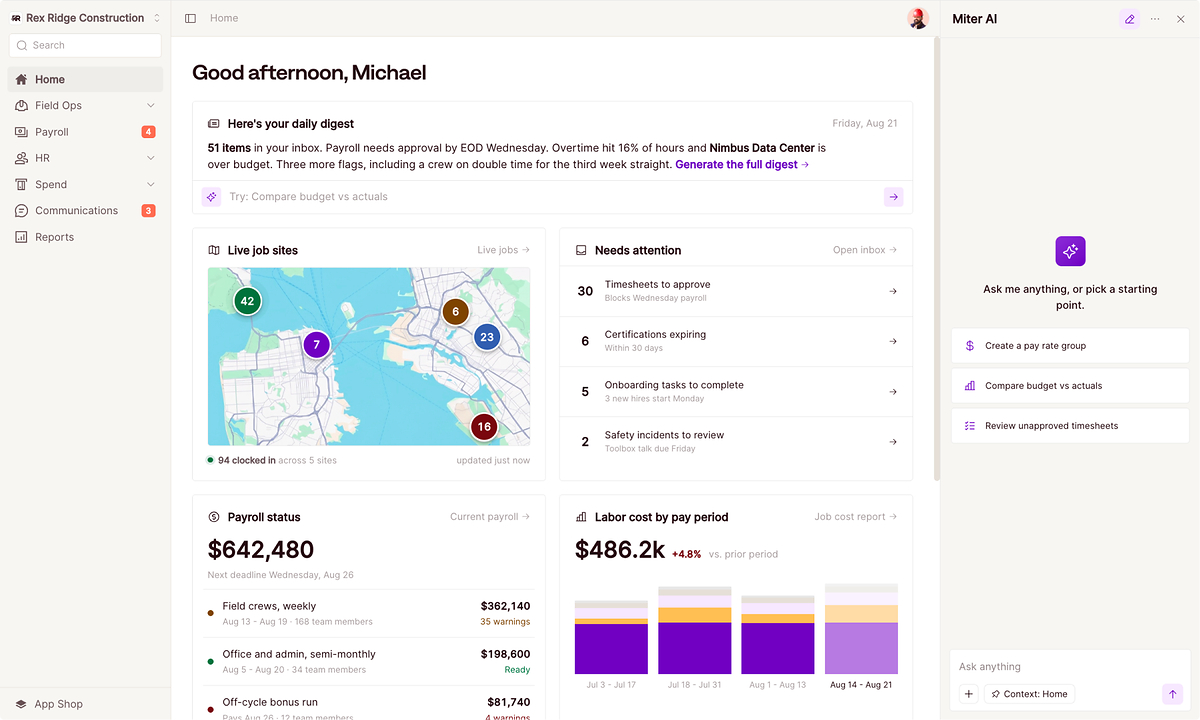The width and height of the screenshot is (1200, 720).
Task: Open Field crews, weekly payroll row
Action: point(369,613)
